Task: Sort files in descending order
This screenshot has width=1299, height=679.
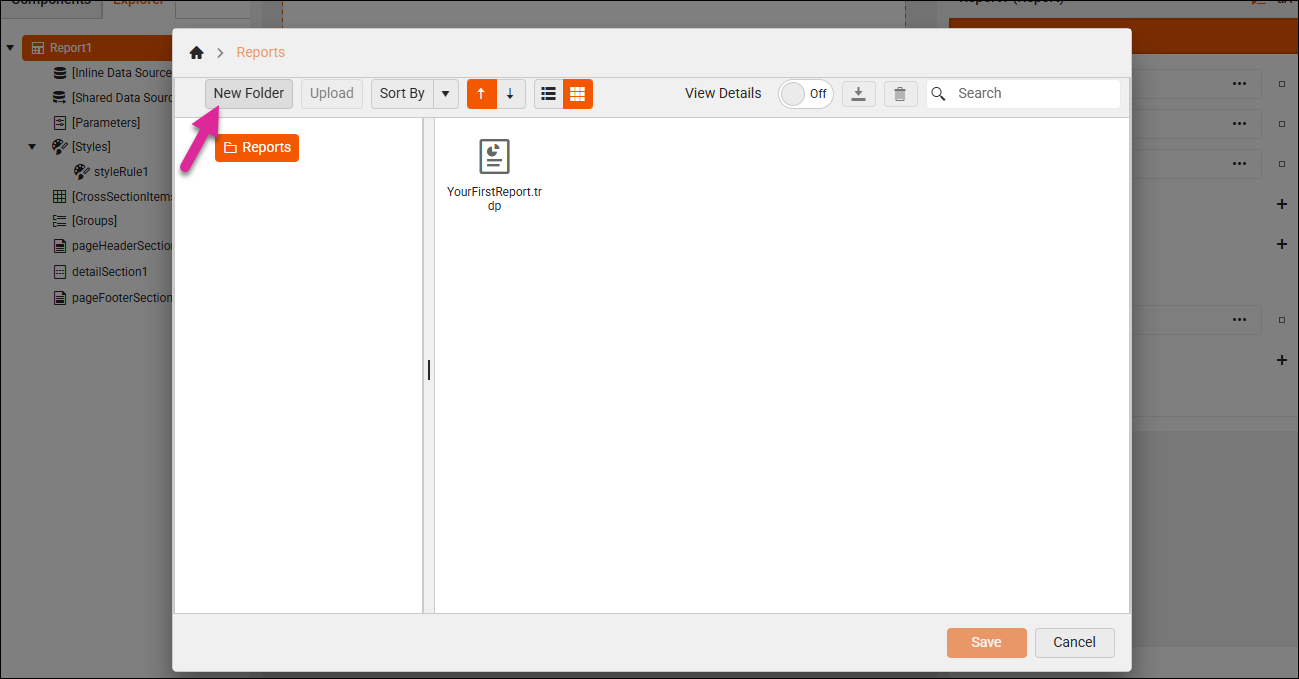Action: point(511,94)
